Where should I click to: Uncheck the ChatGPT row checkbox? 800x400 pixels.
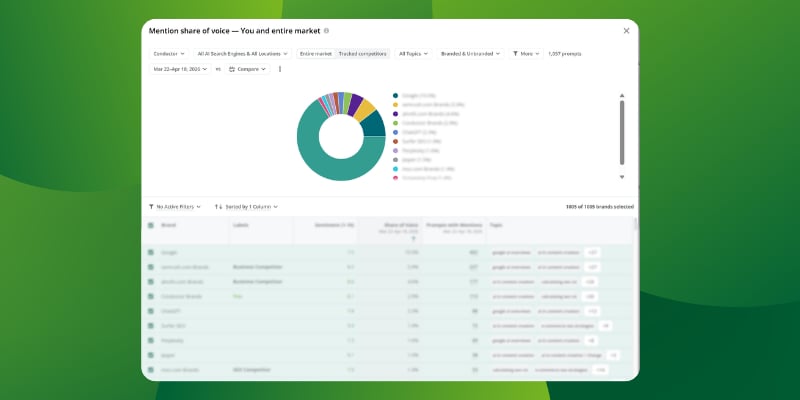tap(151, 311)
